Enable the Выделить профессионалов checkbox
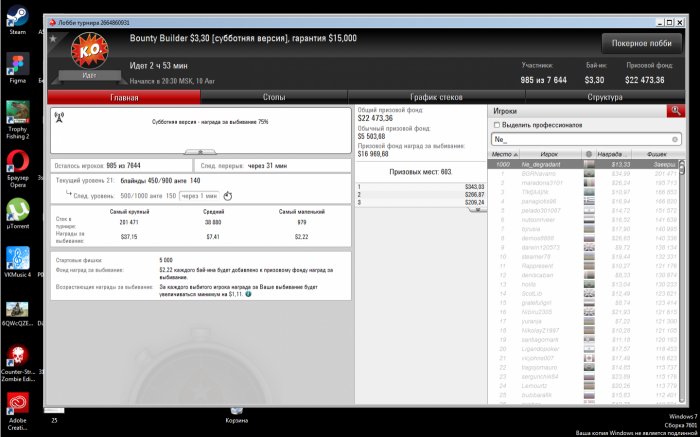Image resolution: width=700 pixels, height=437 pixels. [x=496, y=125]
